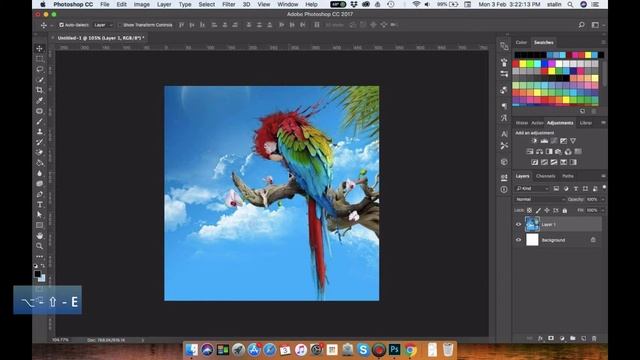The image size is (640, 360).
Task: Select the Quick Selection tool
Action: [x=40, y=80]
